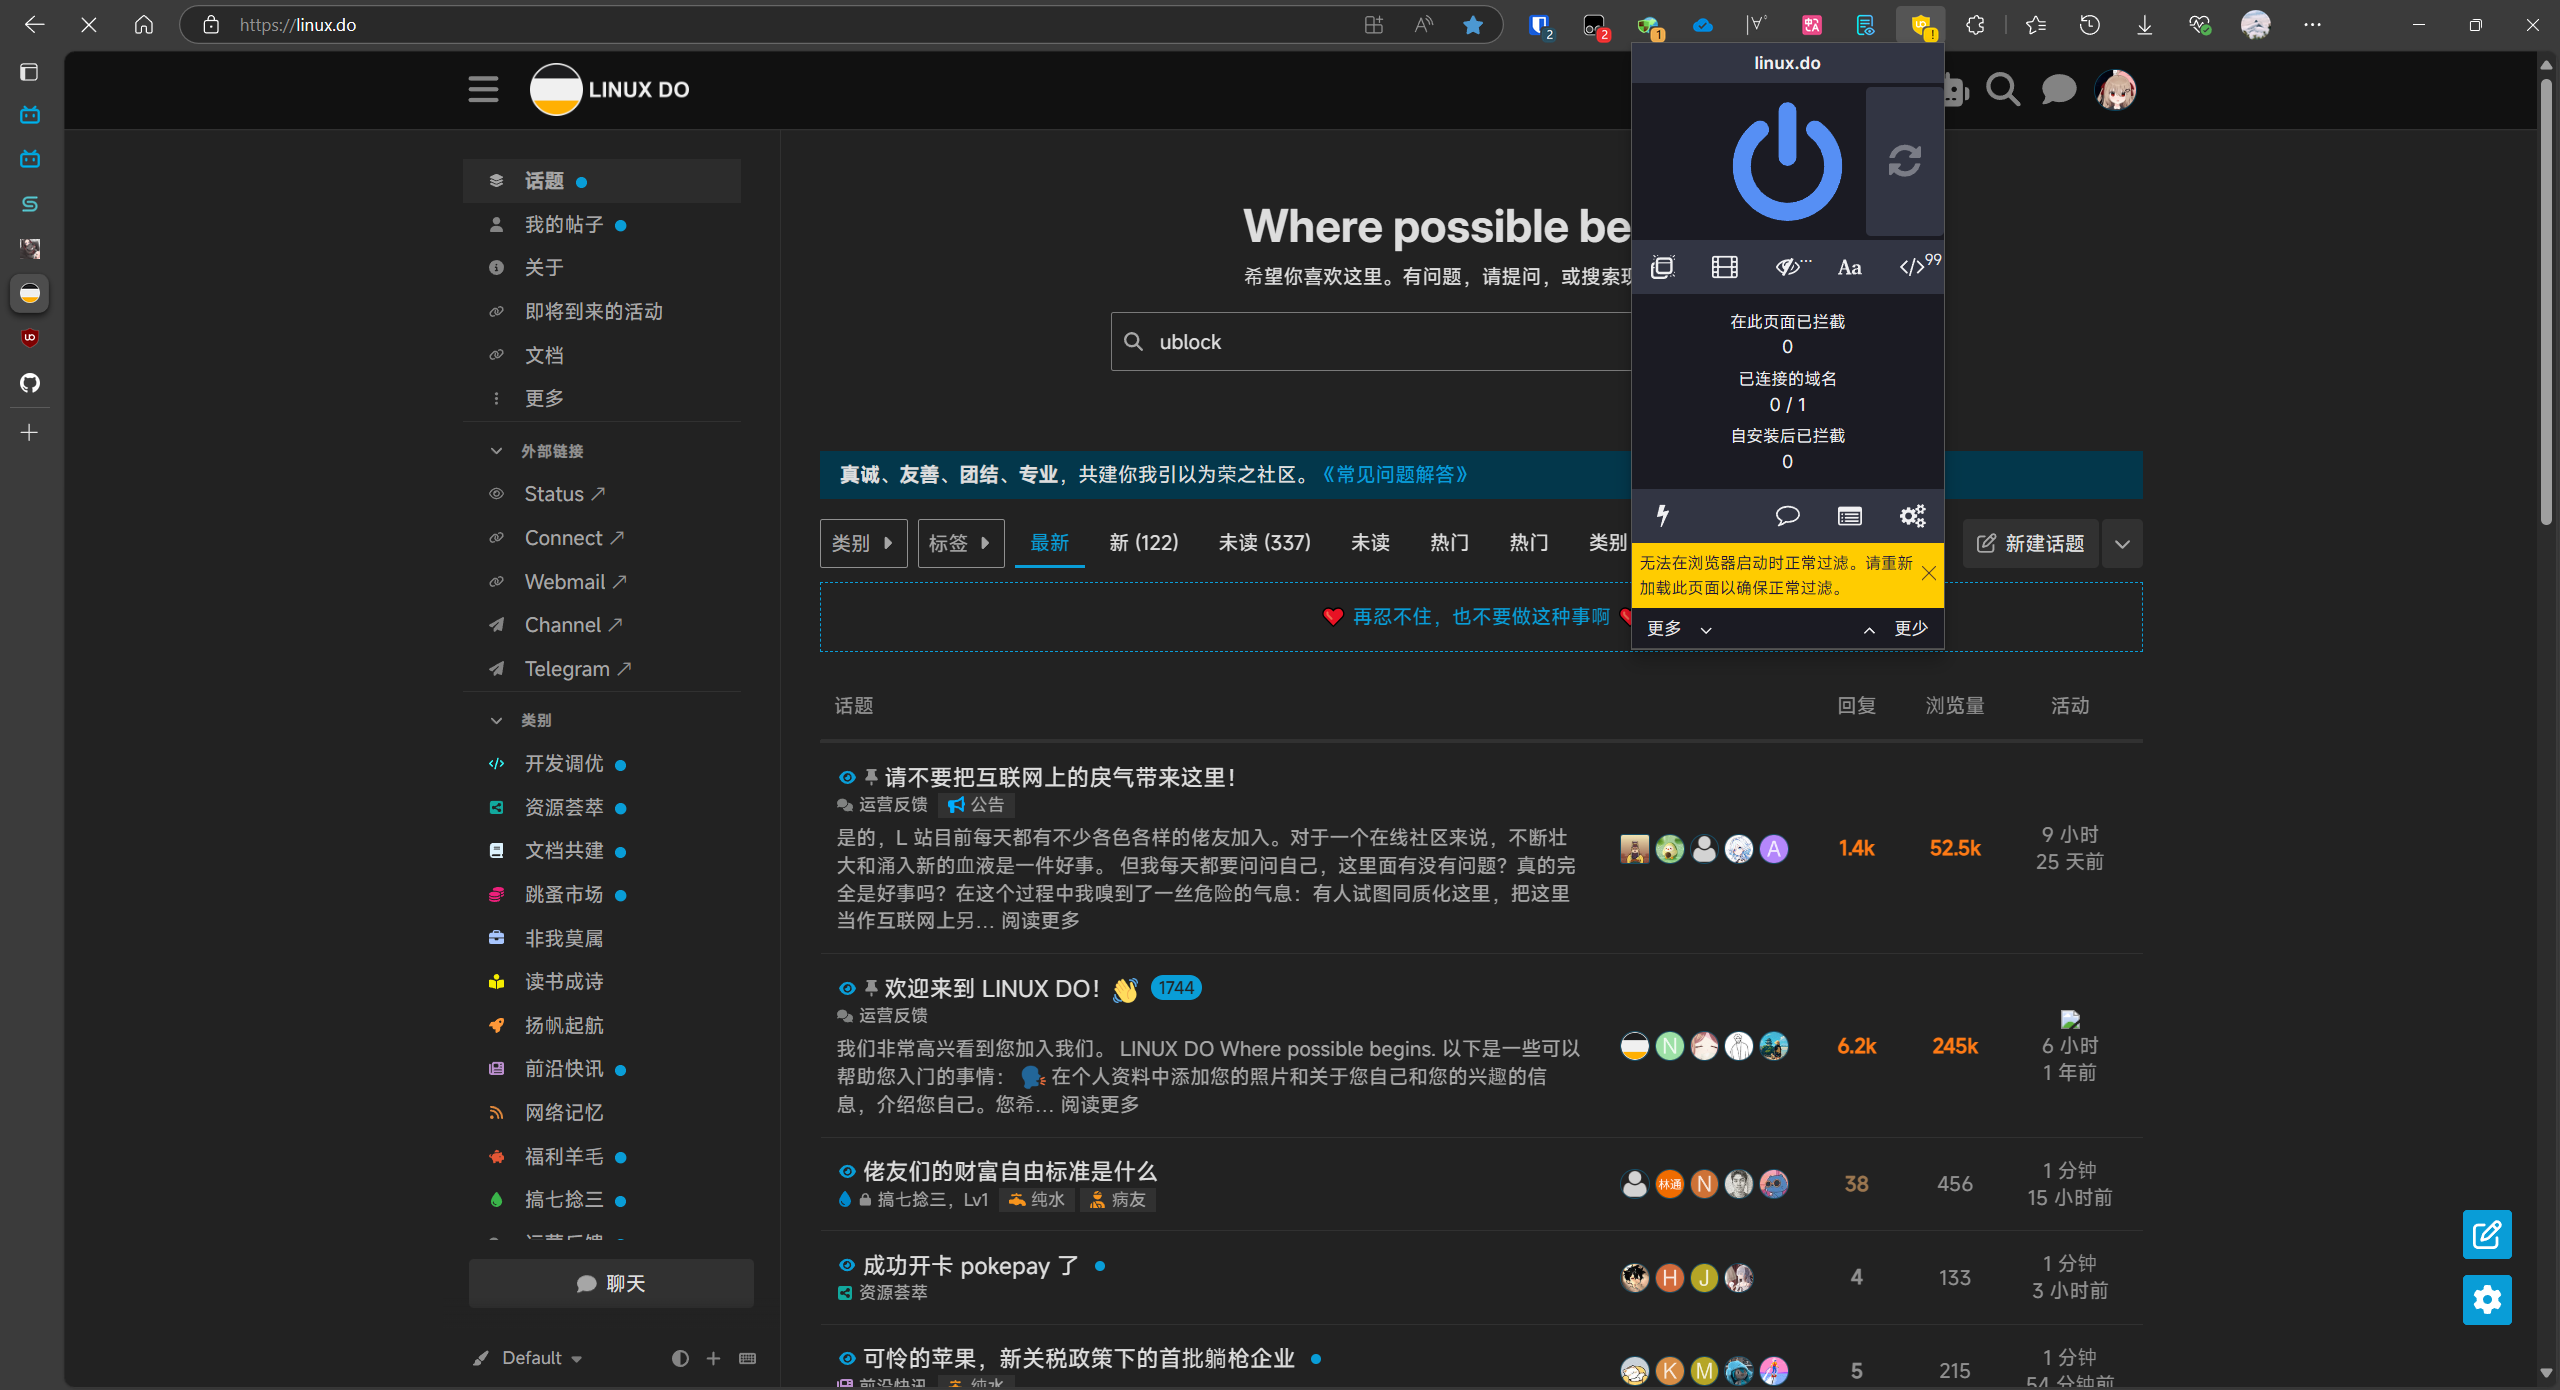Viewport: 2560px width, 1390px height.
Task: Expand uBlock popup with 更多
Action: coord(1680,629)
